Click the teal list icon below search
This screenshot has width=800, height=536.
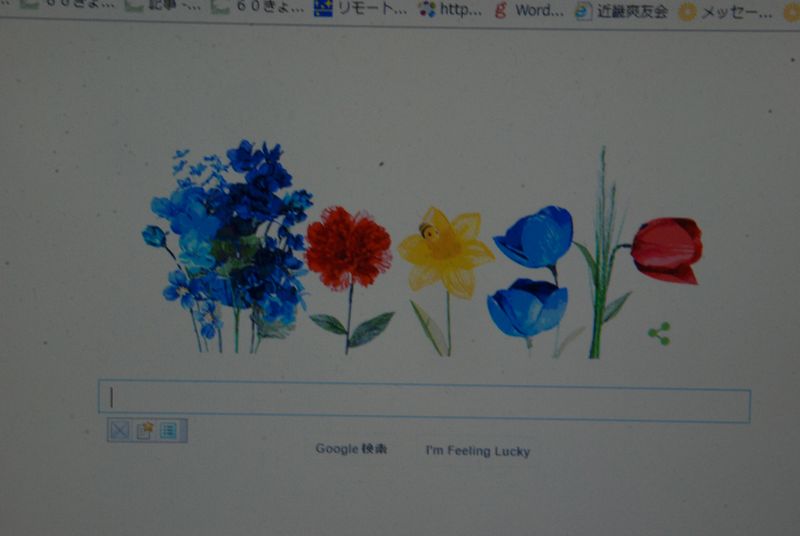pos(169,431)
